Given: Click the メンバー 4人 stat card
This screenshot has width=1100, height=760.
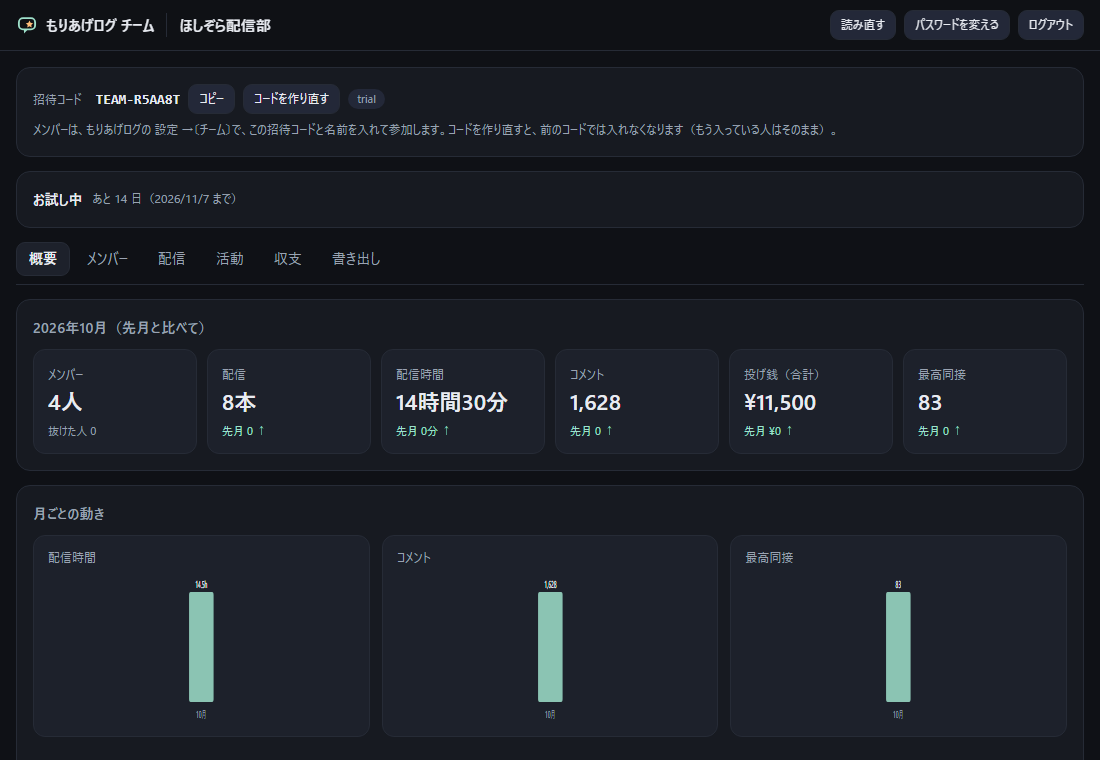Looking at the screenshot, I should click(x=115, y=401).
